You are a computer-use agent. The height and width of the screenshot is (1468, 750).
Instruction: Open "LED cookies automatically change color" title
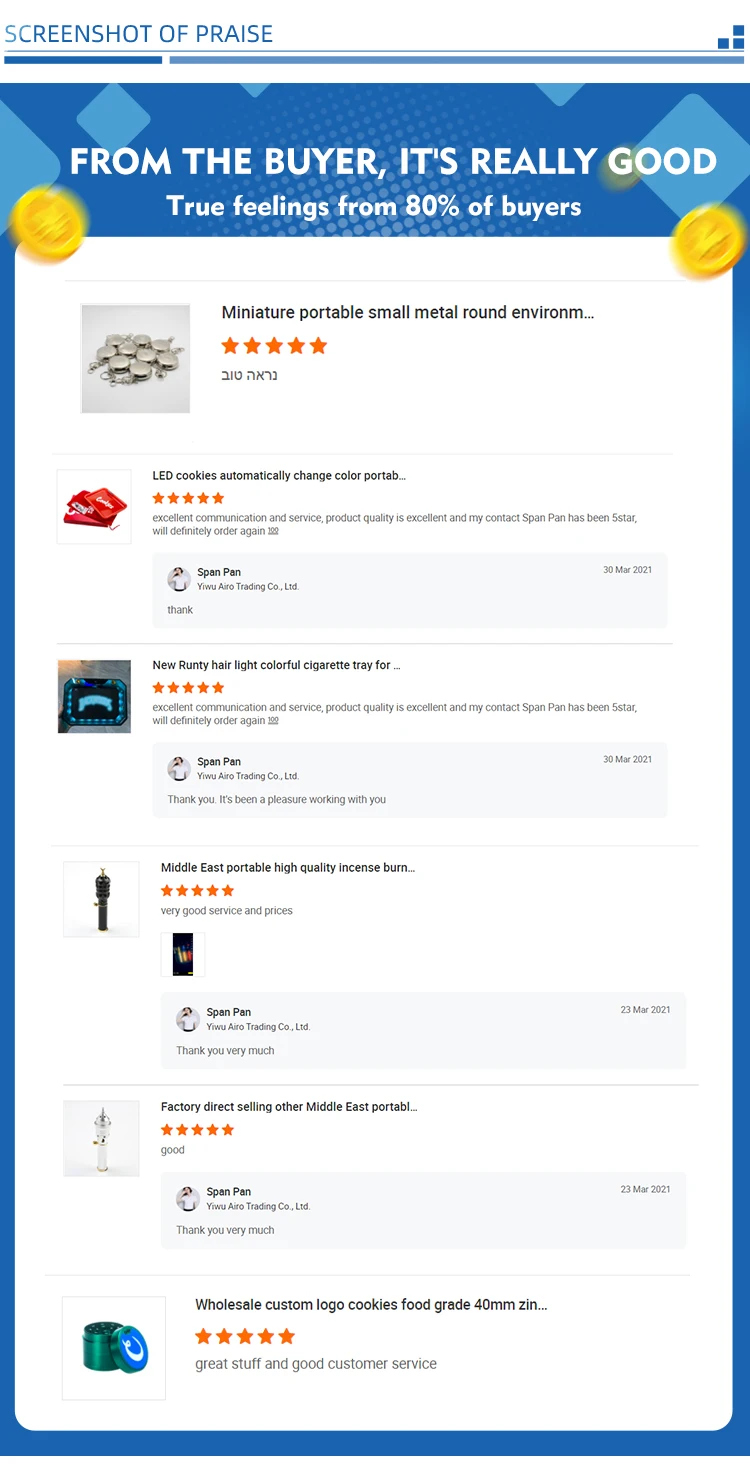point(279,476)
